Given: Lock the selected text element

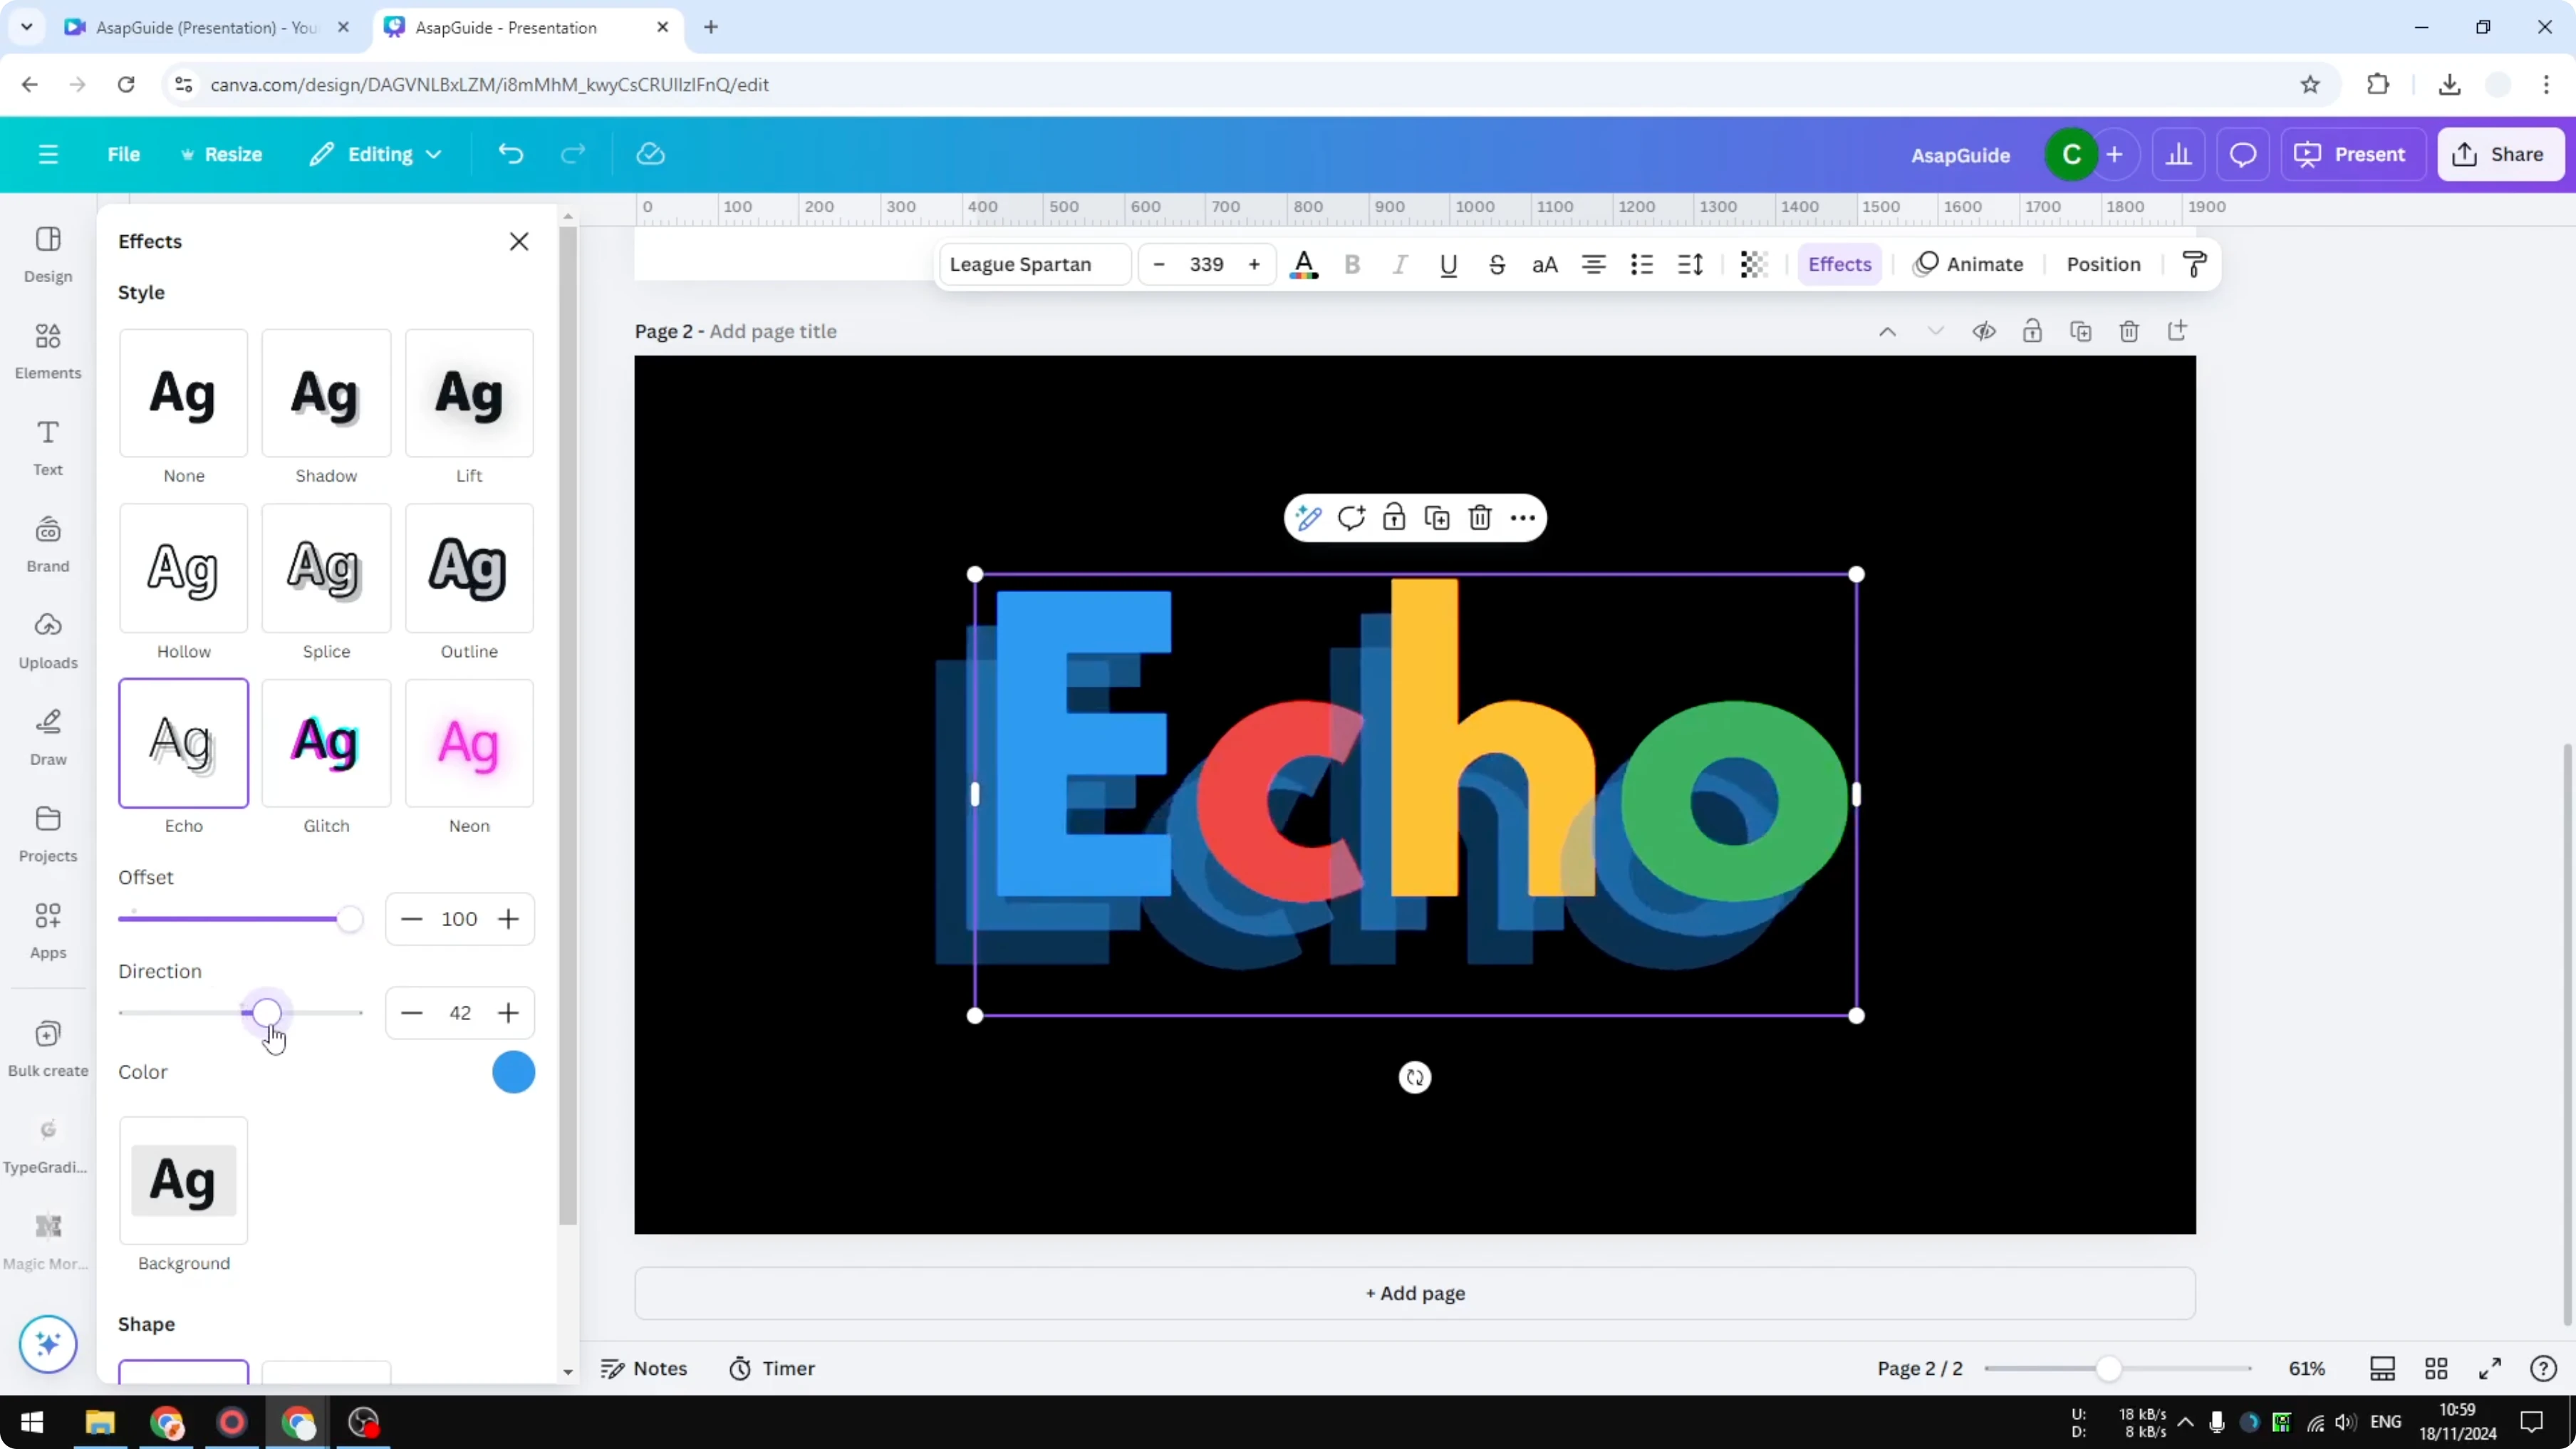Looking at the screenshot, I should 1394,518.
